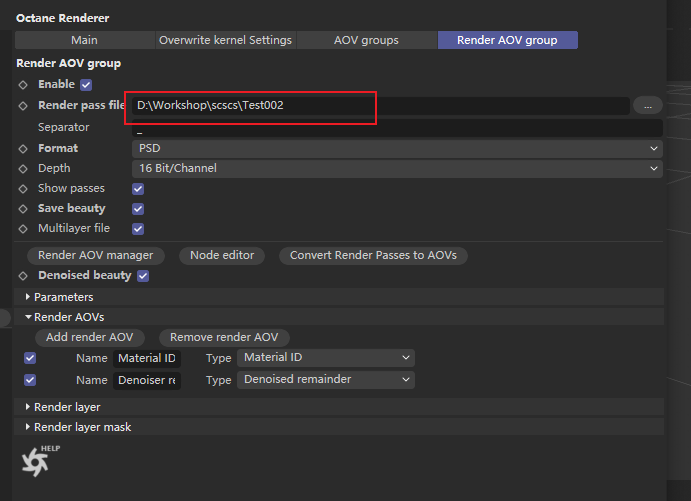Uncheck the Denoiser remainder AOV row checkbox

pyautogui.click(x=30, y=380)
